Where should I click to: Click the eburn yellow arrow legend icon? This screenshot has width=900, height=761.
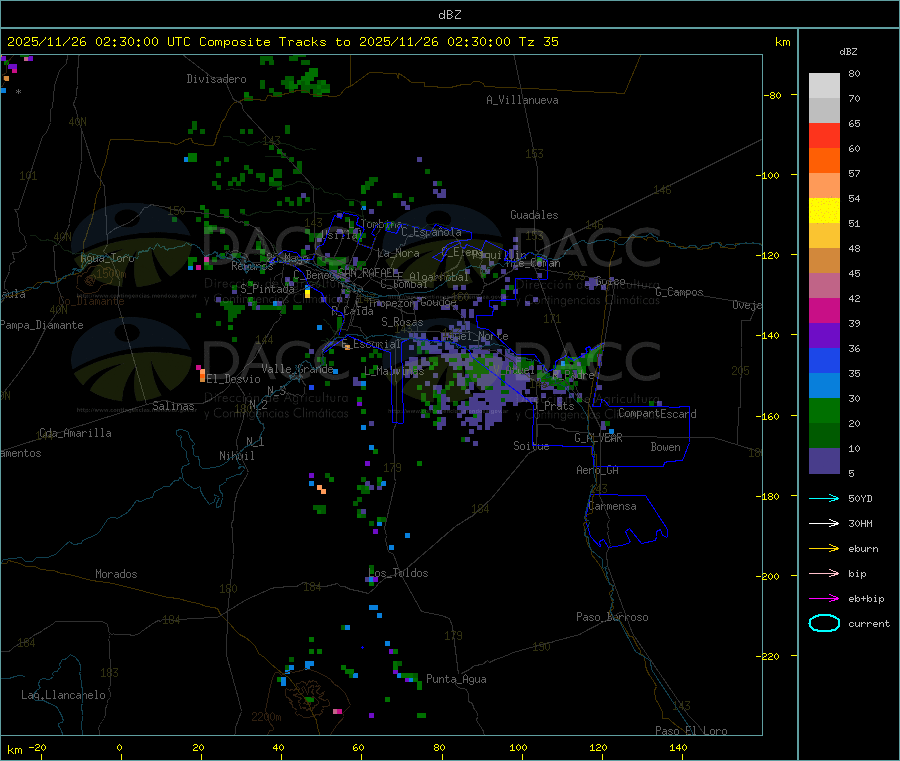[824, 549]
